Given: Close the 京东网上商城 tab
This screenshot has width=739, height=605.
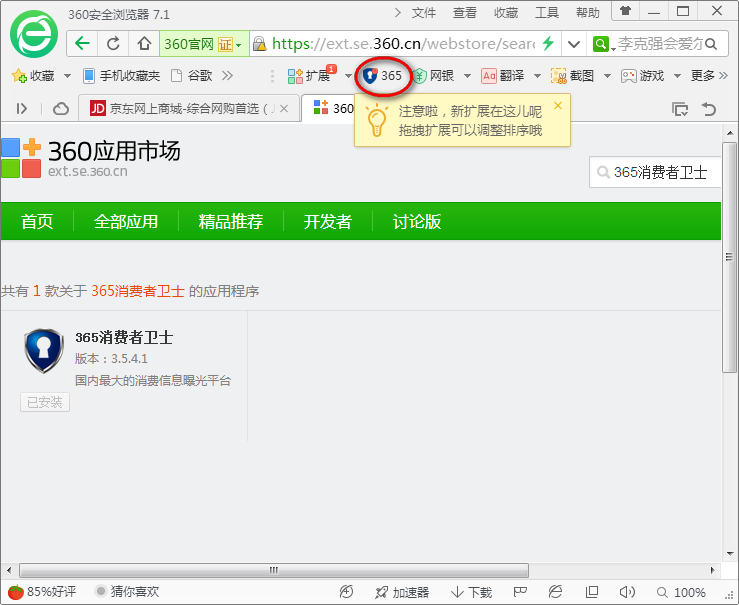Looking at the screenshot, I should coord(284,109).
